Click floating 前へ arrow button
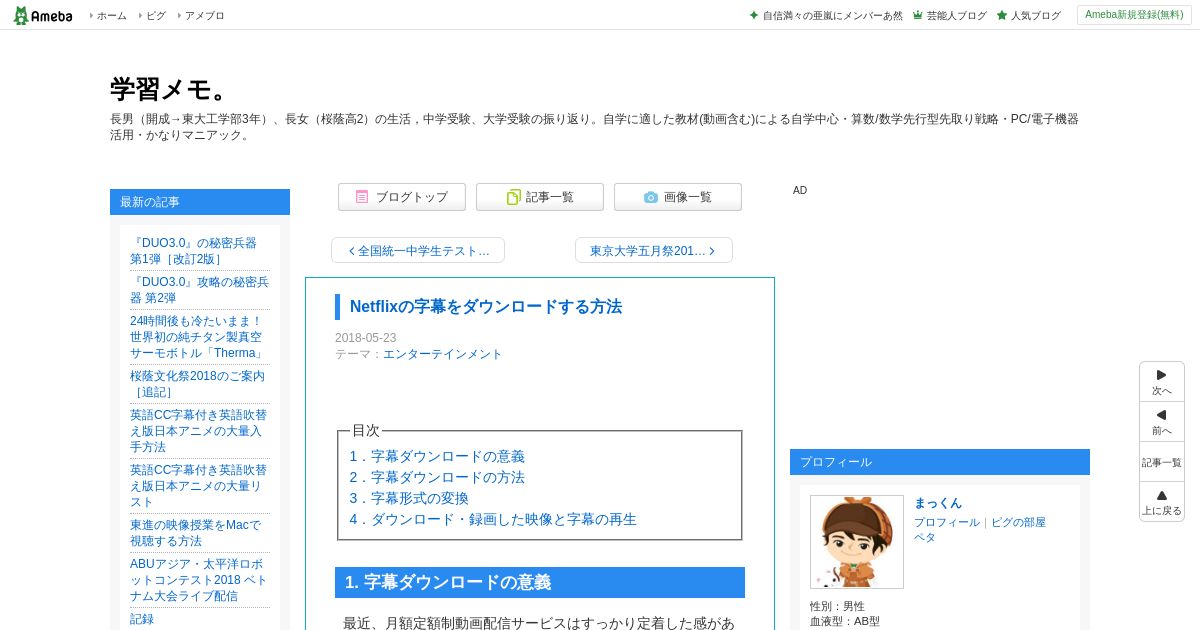This screenshot has width=1200, height=630. [1162, 422]
